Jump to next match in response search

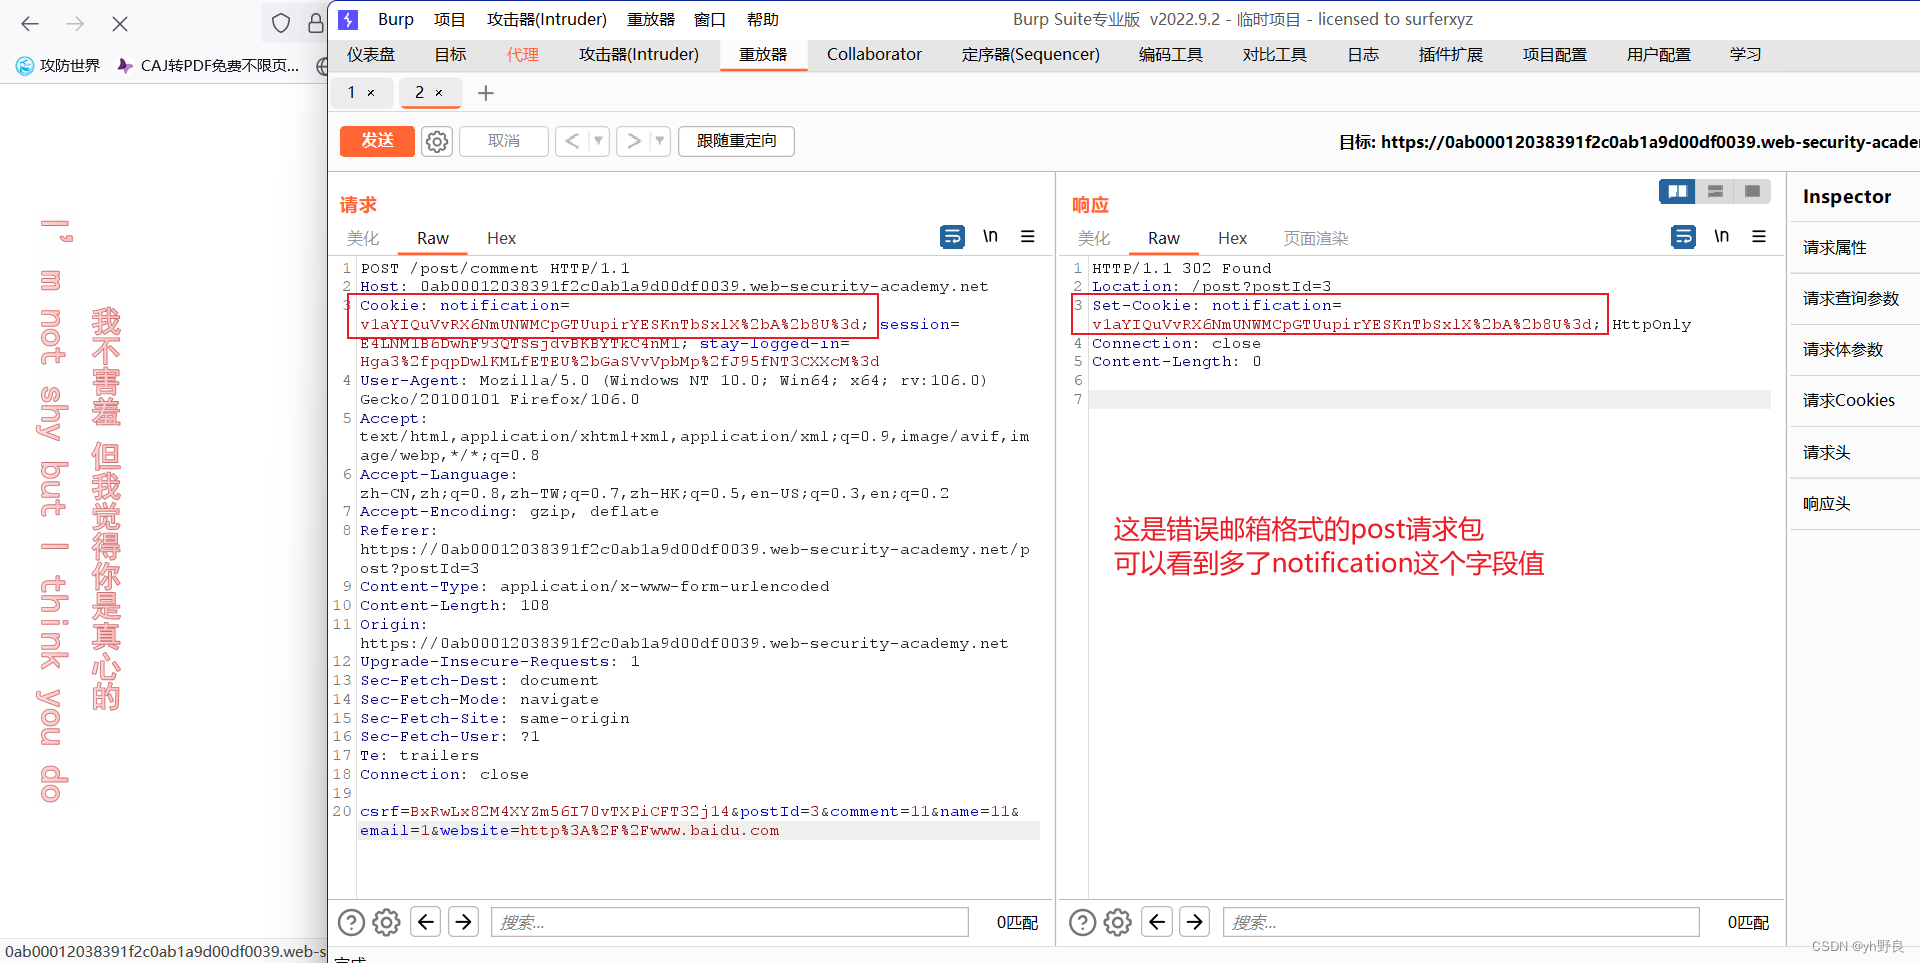point(1195,921)
